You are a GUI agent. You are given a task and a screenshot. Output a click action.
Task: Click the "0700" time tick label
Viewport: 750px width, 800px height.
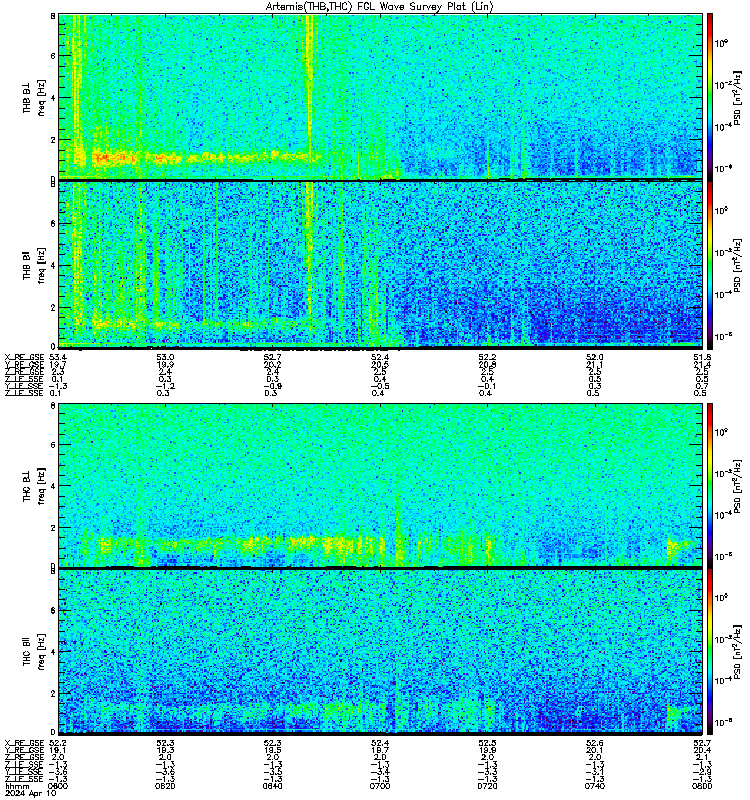pyautogui.click(x=380, y=786)
